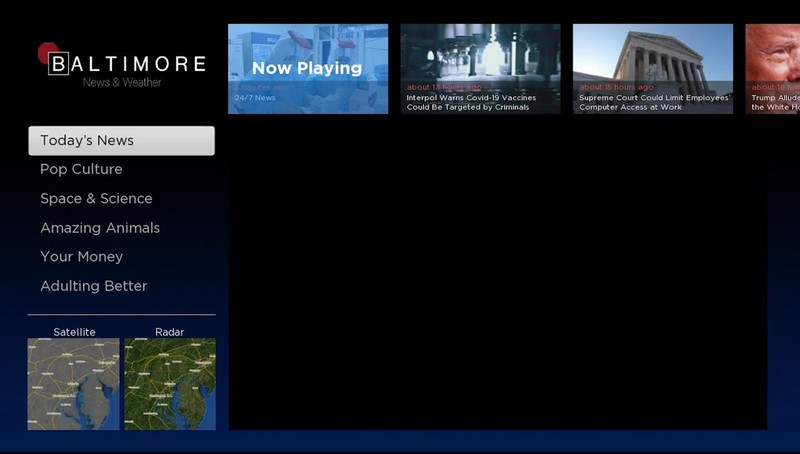800x454 pixels.
Task: Choose the Amazing Animals category
Action: (x=100, y=228)
